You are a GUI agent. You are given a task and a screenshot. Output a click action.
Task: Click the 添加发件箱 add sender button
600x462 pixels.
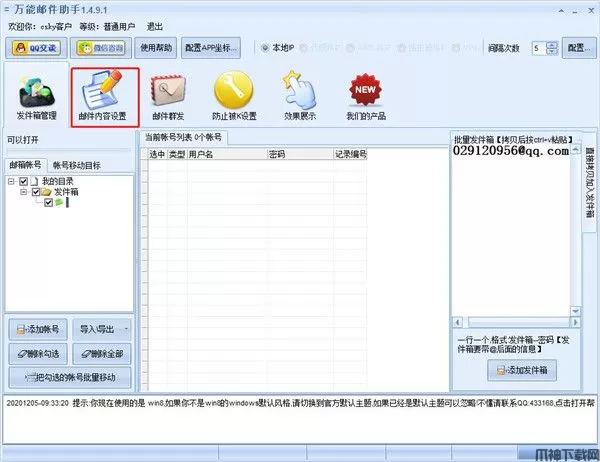tap(522, 370)
